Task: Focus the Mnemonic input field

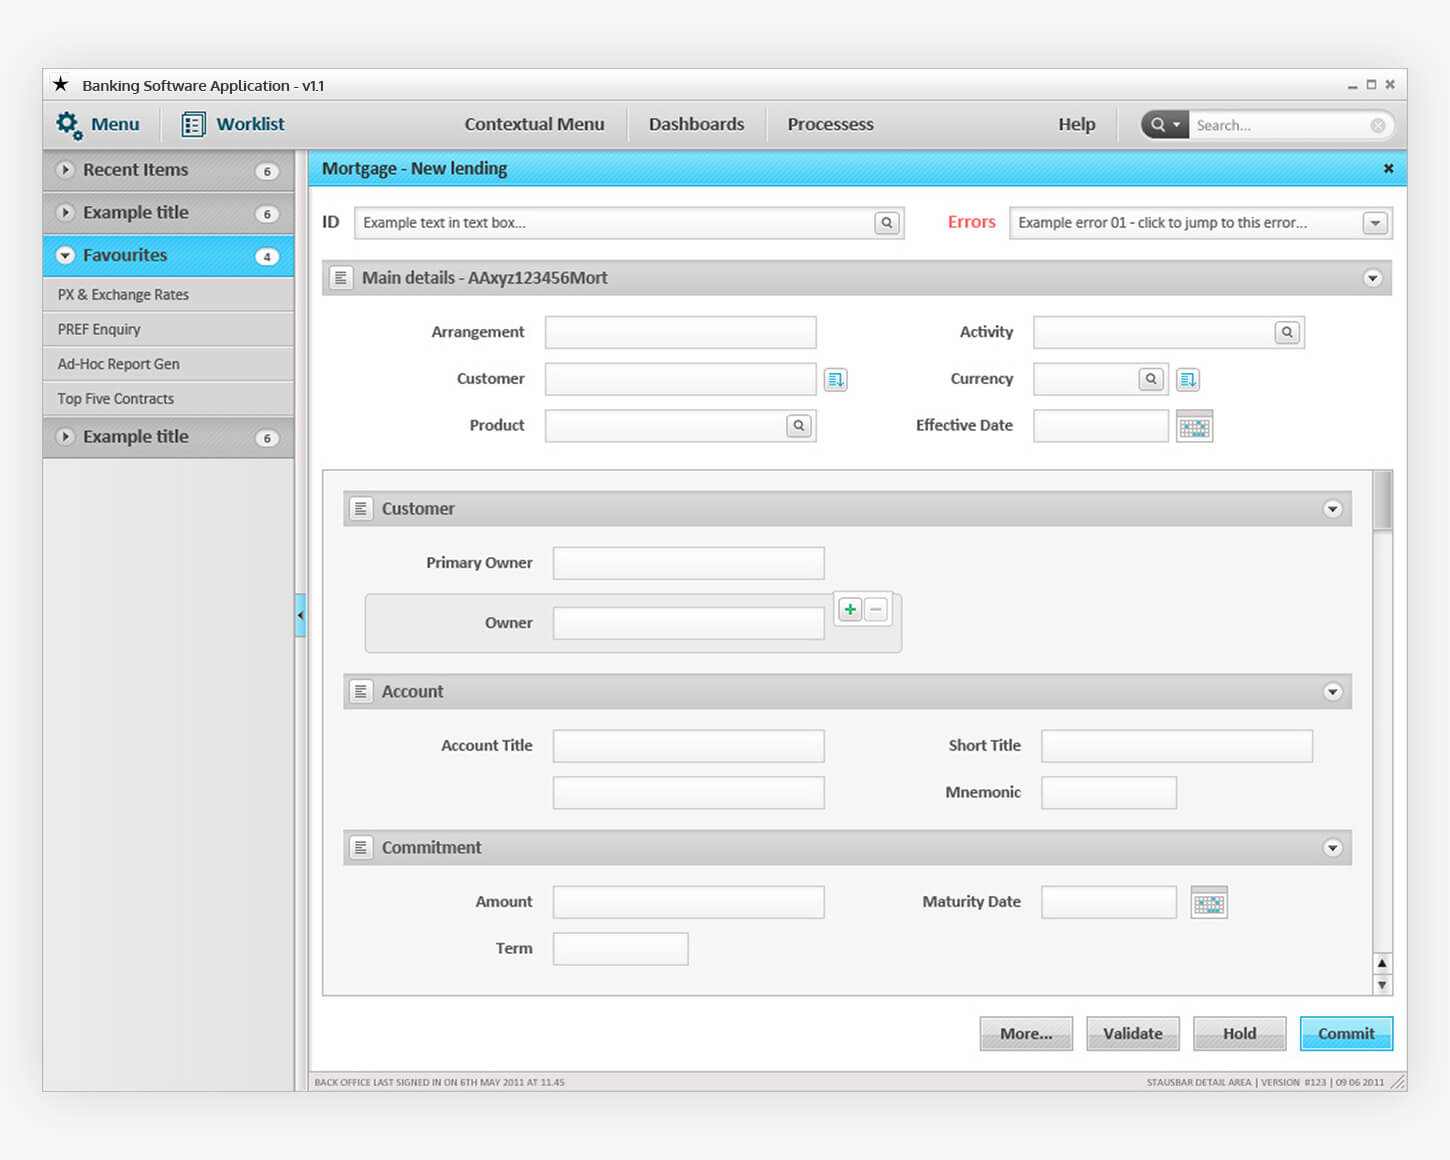Action: (x=1108, y=793)
